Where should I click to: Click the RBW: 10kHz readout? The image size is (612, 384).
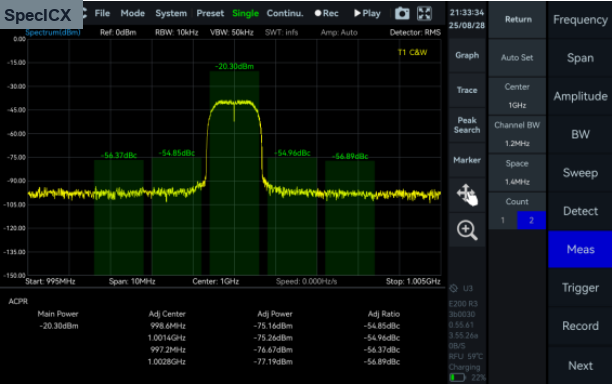point(176,32)
